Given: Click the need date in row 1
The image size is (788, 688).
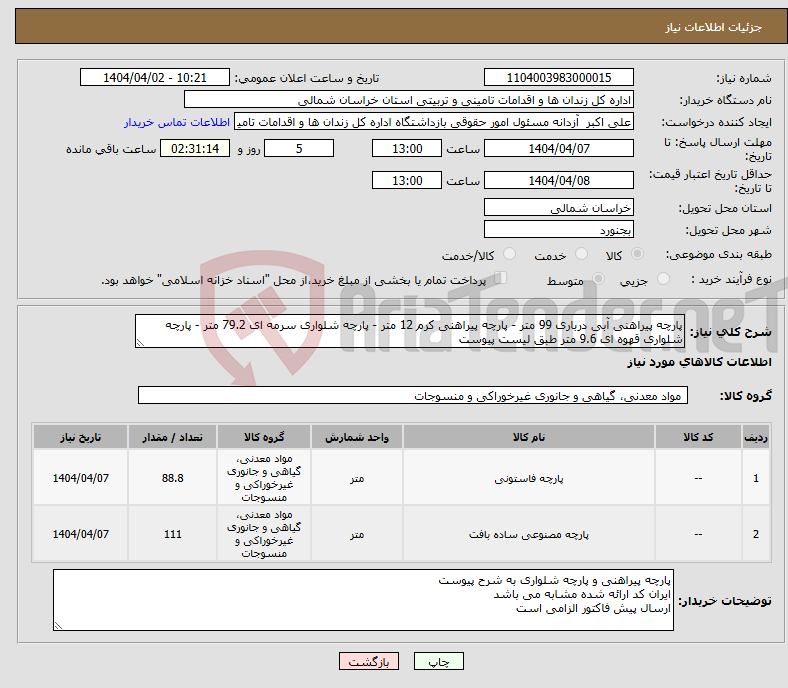Looking at the screenshot, I should pyautogui.click(x=80, y=478).
